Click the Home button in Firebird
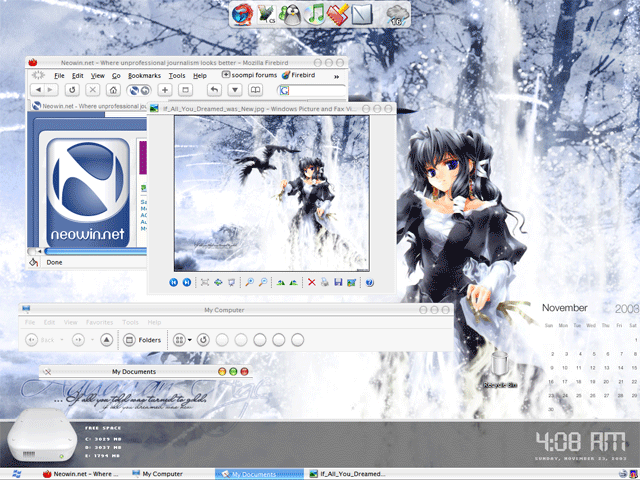This screenshot has width=640, height=480. tap(115, 90)
